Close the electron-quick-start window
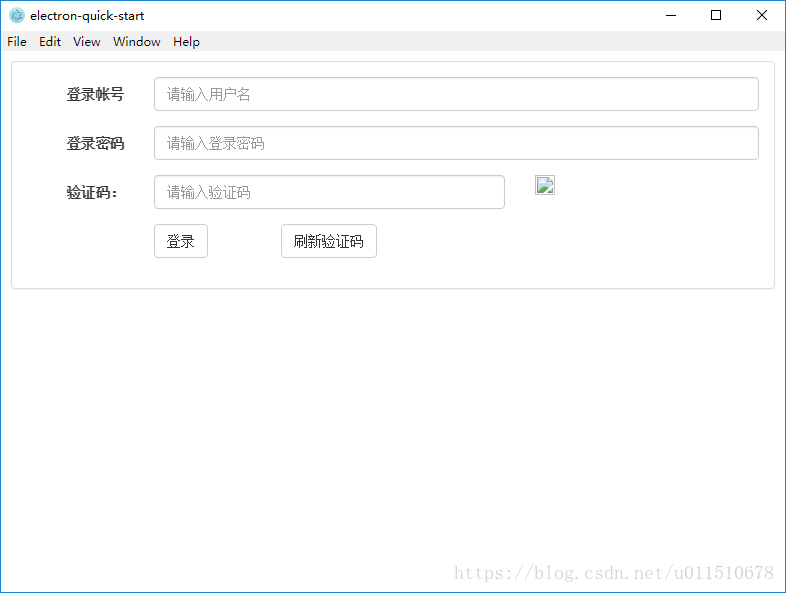Screen dimensions: 786x593 click(762, 16)
